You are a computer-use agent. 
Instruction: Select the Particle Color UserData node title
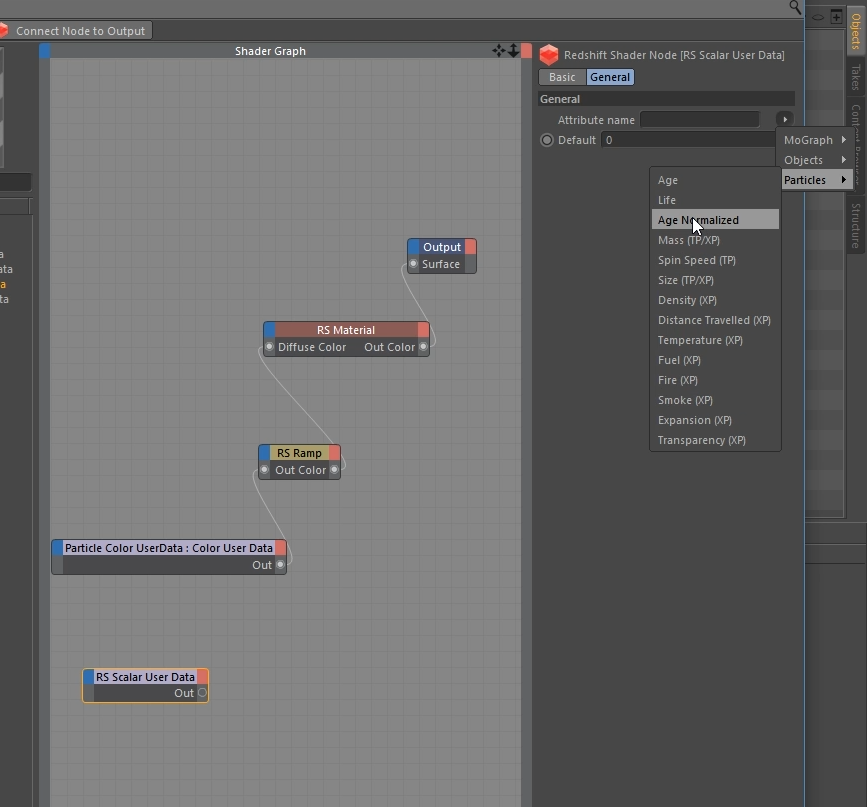point(169,548)
